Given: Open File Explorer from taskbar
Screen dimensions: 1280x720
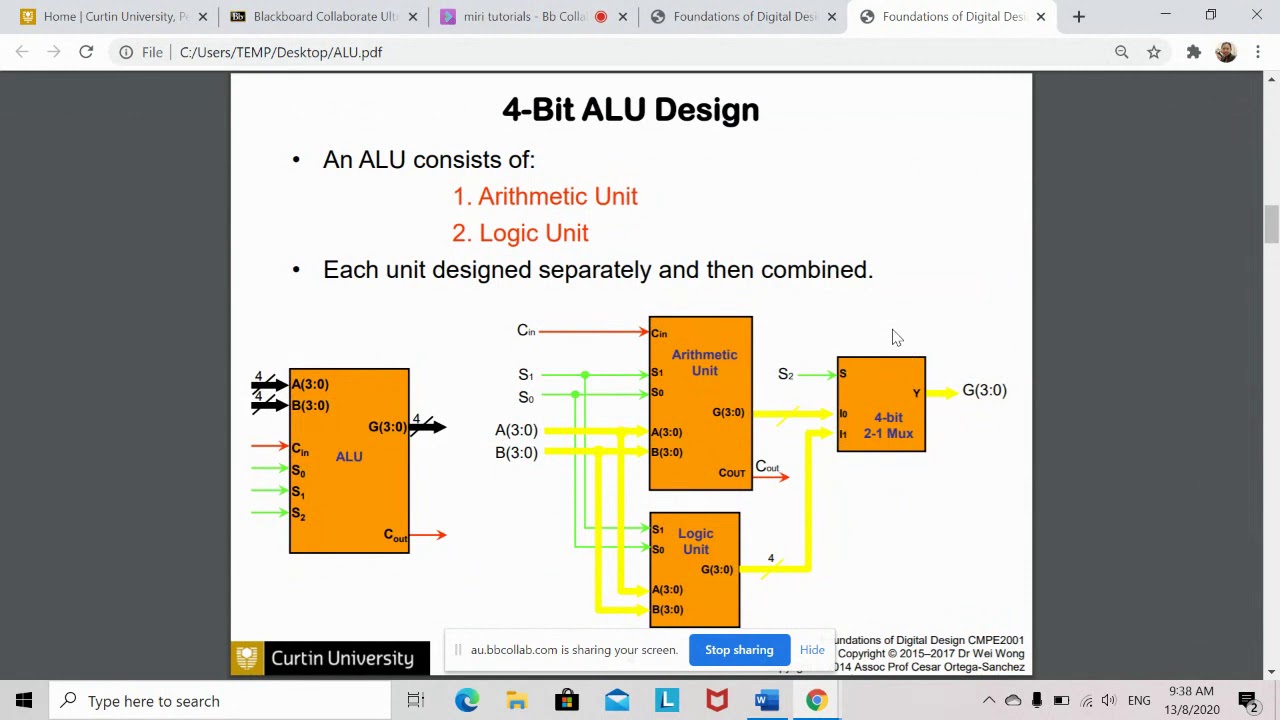Looking at the screenshot, I should [517, 701].
